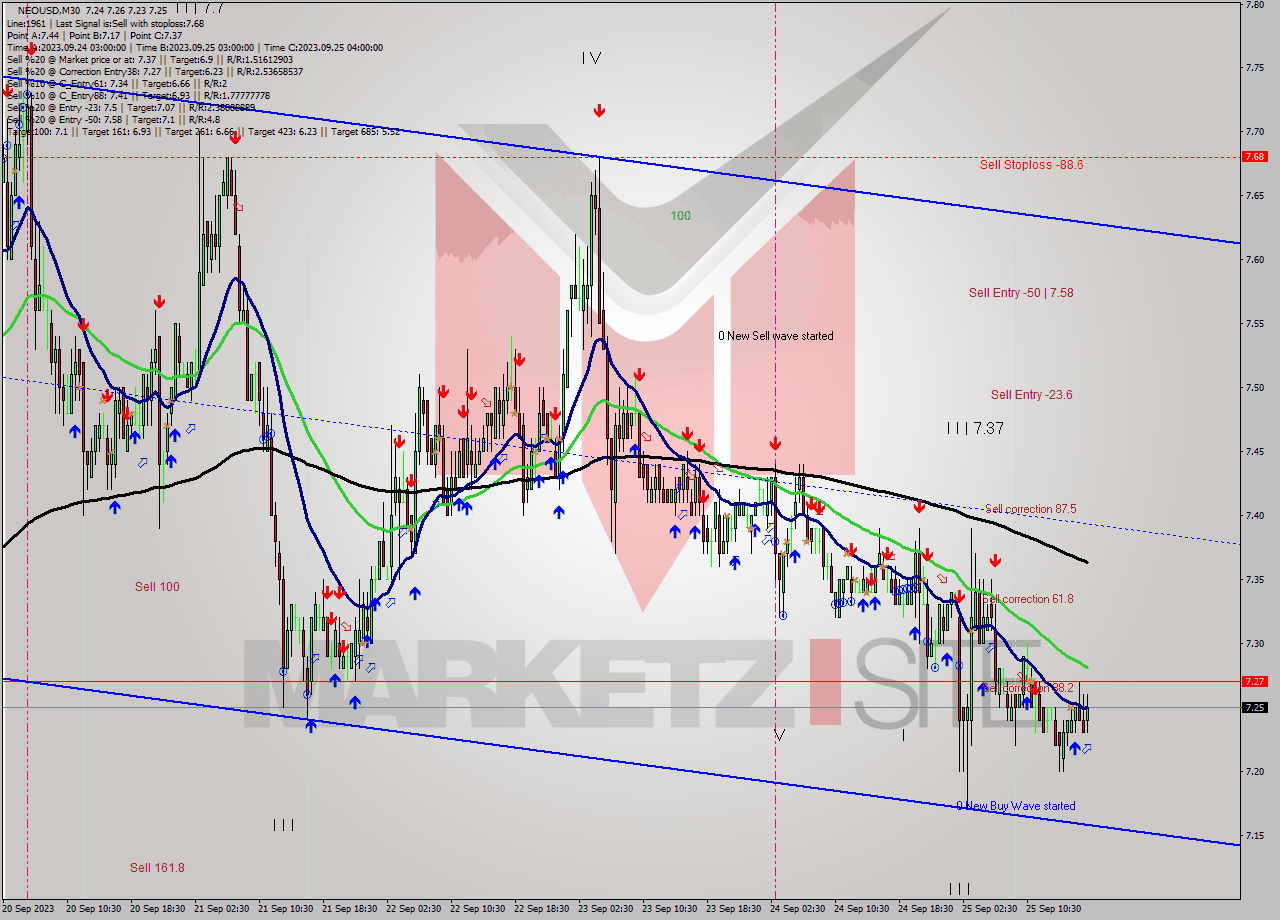Image resolution: width=1280 pixels, height=920 pixels.
Task: Click the red 7.27 price tag
Action: [1254, 681]
